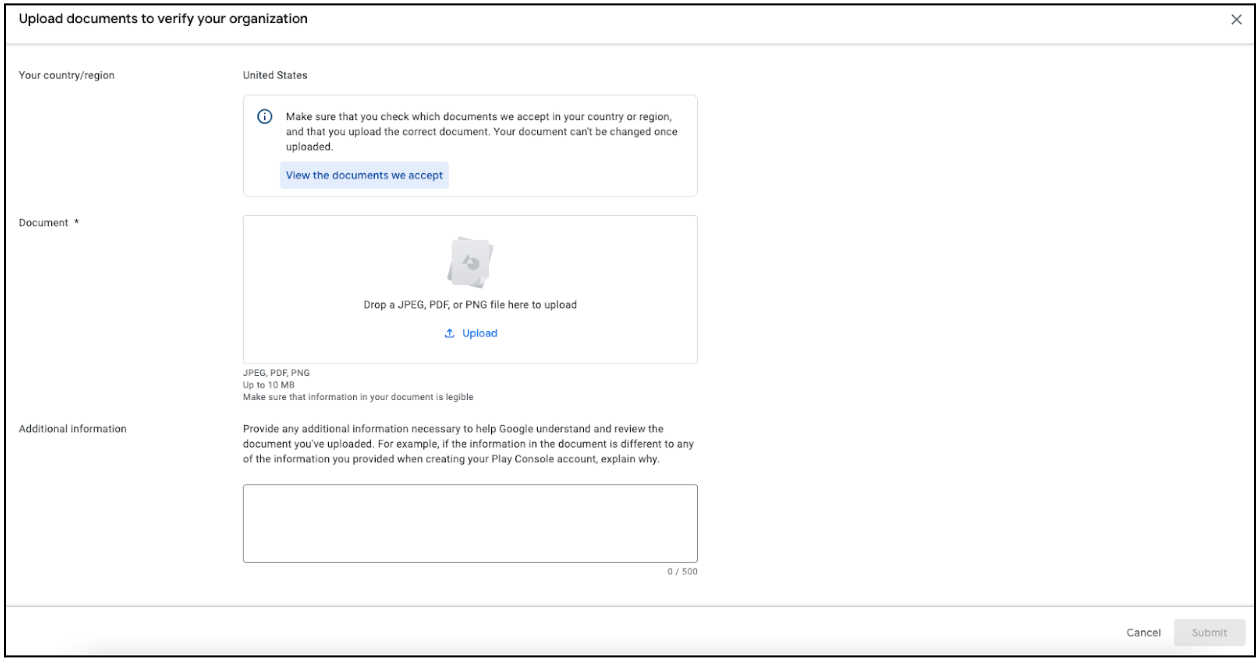Viewport: 1259px width, 662px height.
Task: Click Cancel button
Action: pos(1143,632)
